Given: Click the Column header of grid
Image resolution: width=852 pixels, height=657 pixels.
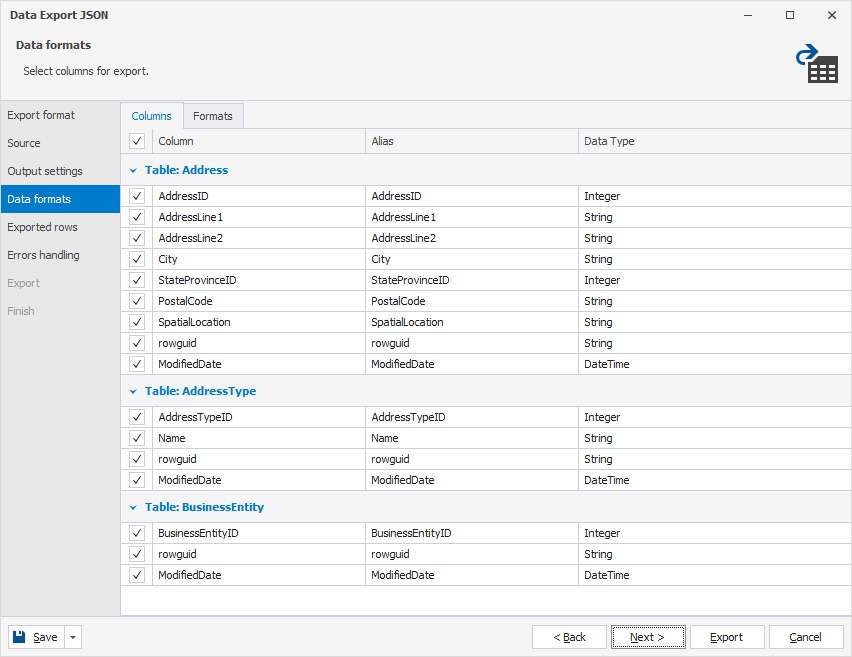Looking at the screenshot, I should tap(259, 141).
